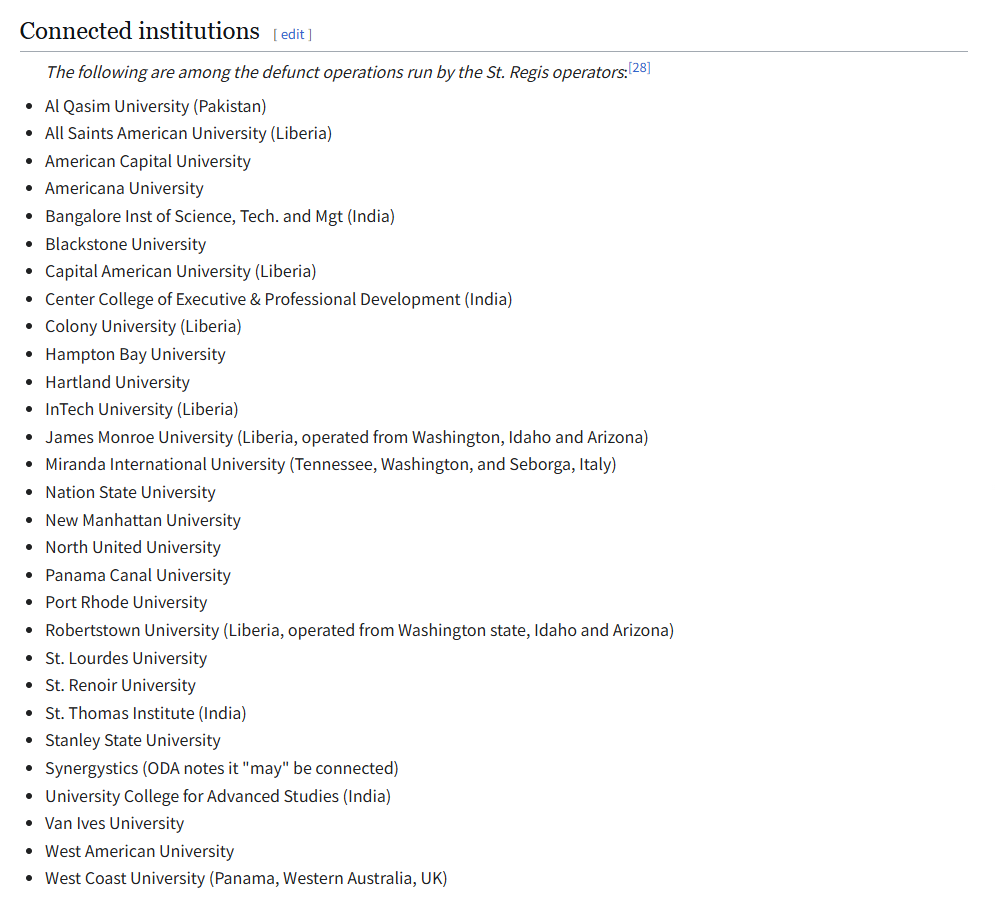Click the James Monroe University entry
995x902 pixels.
coord(346,437)
